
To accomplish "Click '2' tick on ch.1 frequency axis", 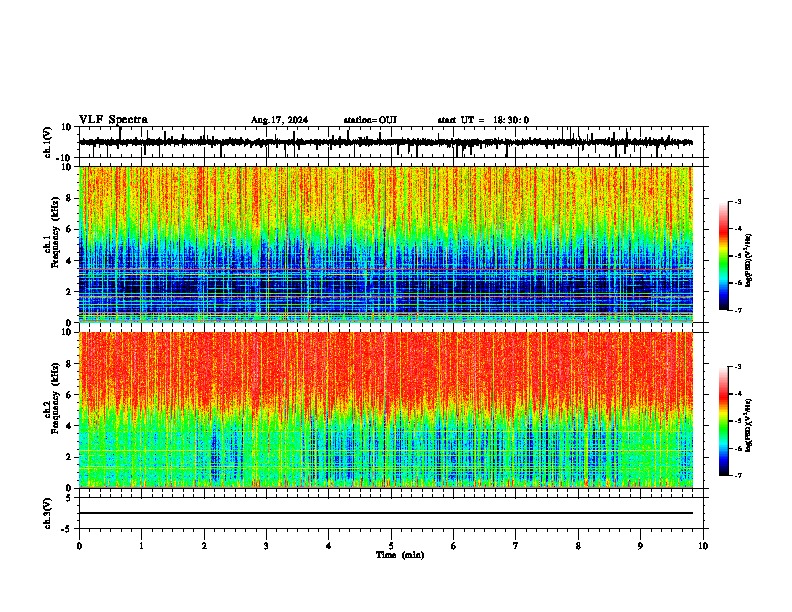I will point(69,292).
